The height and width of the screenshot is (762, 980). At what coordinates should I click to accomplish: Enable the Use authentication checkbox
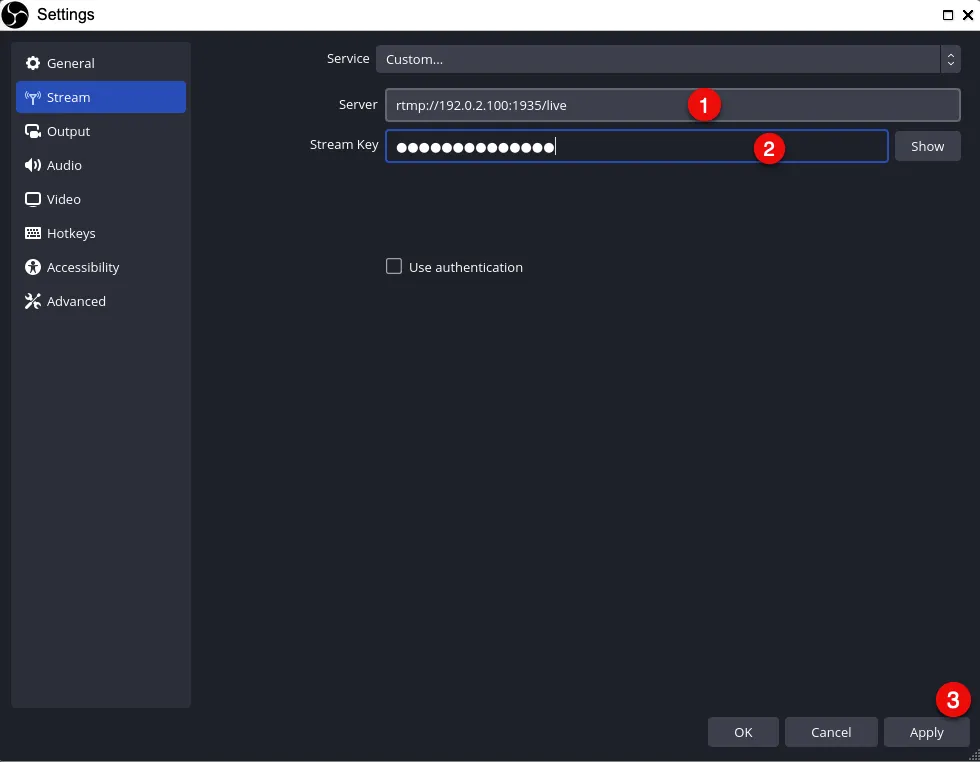pyautogui.click(x=394, y=266)
